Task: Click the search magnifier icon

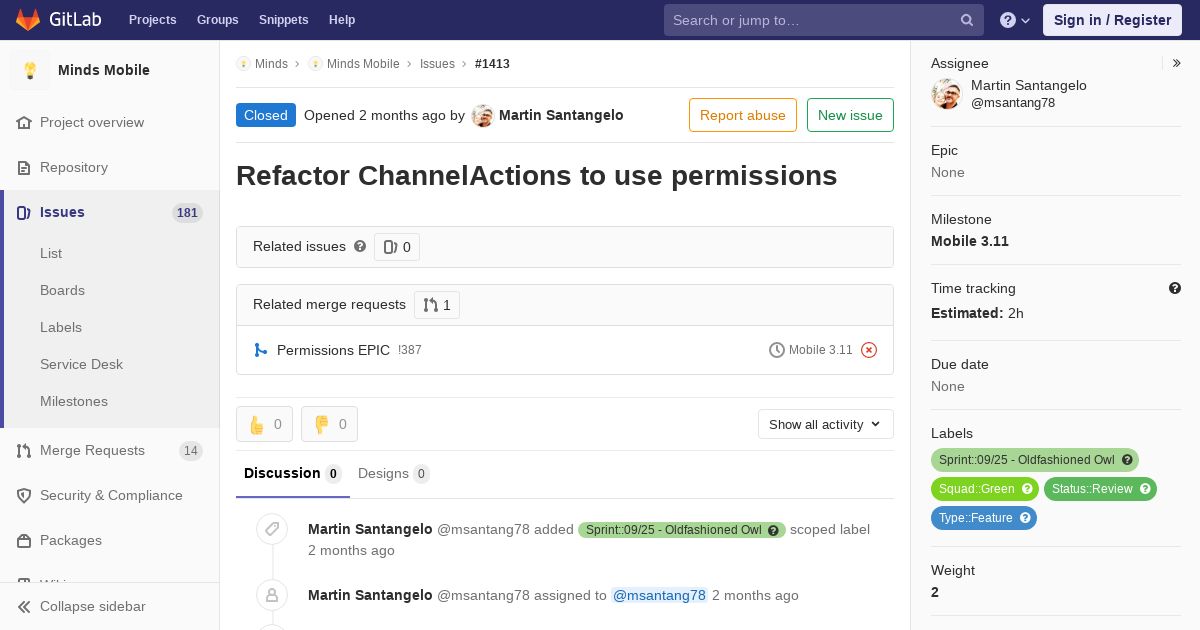Action: coord(967,20)
